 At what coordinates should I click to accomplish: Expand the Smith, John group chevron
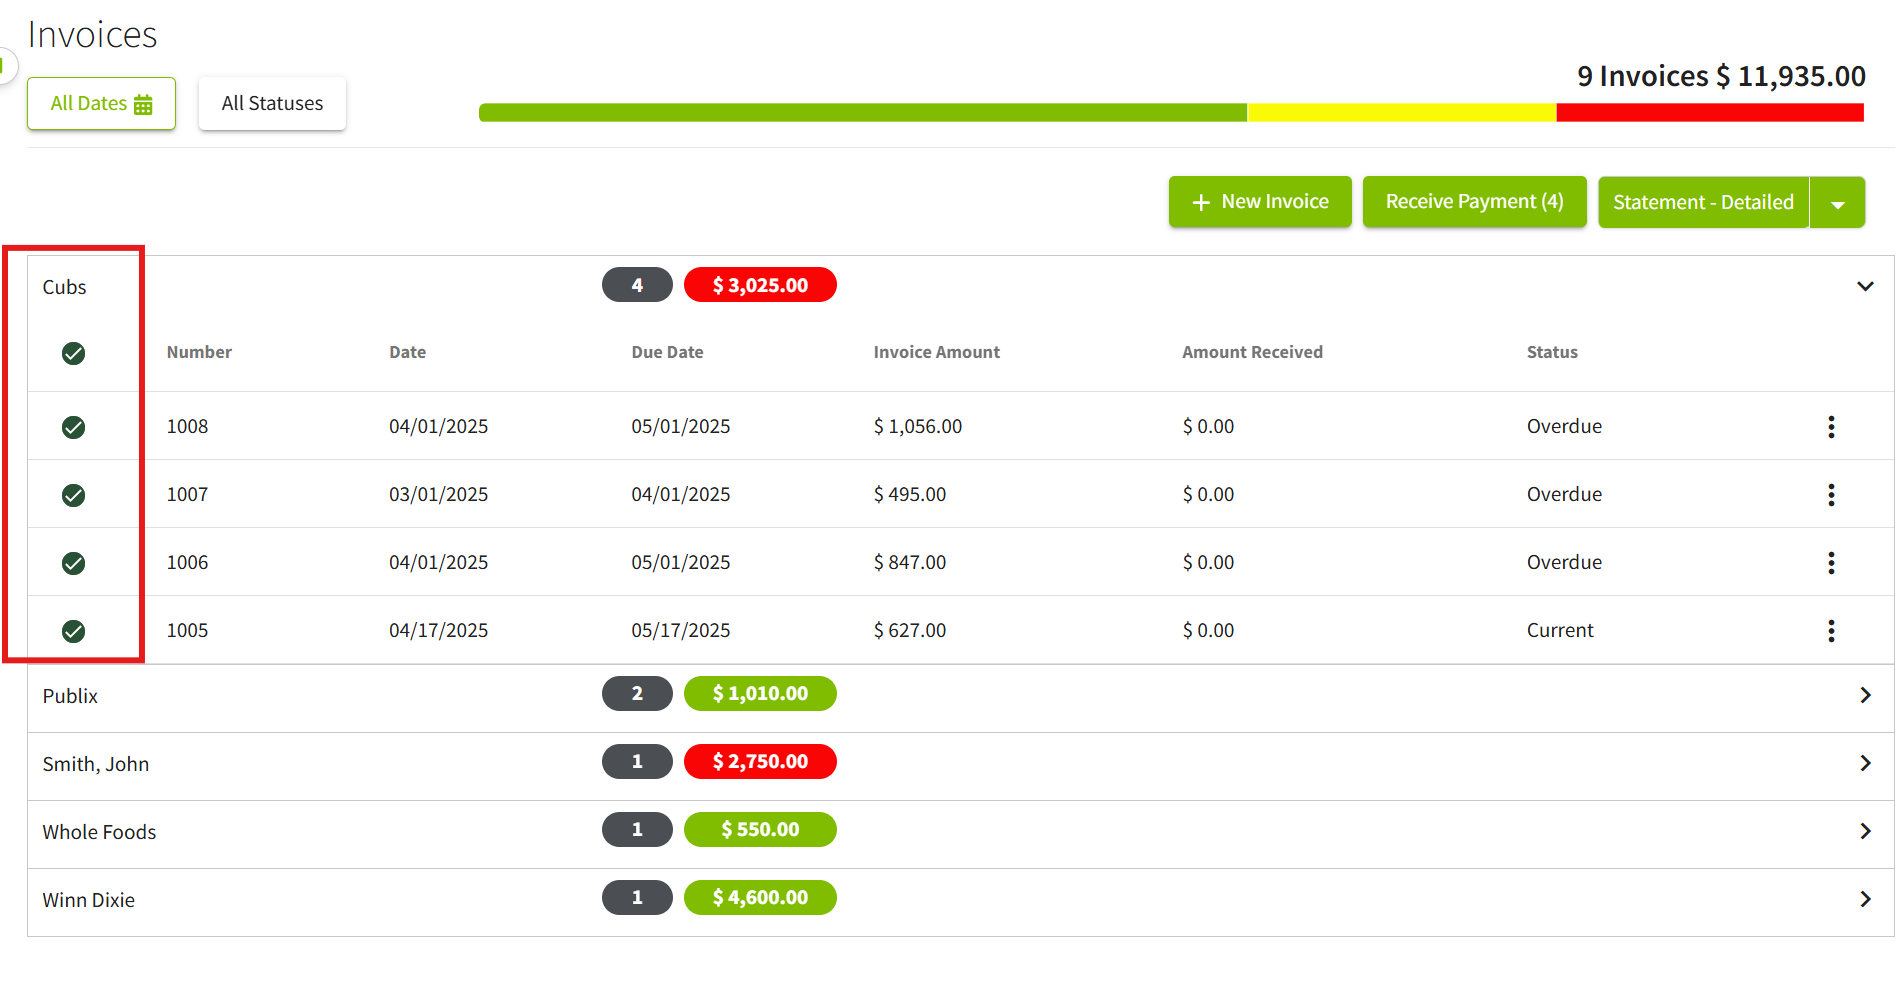[x=1865, y=763]
